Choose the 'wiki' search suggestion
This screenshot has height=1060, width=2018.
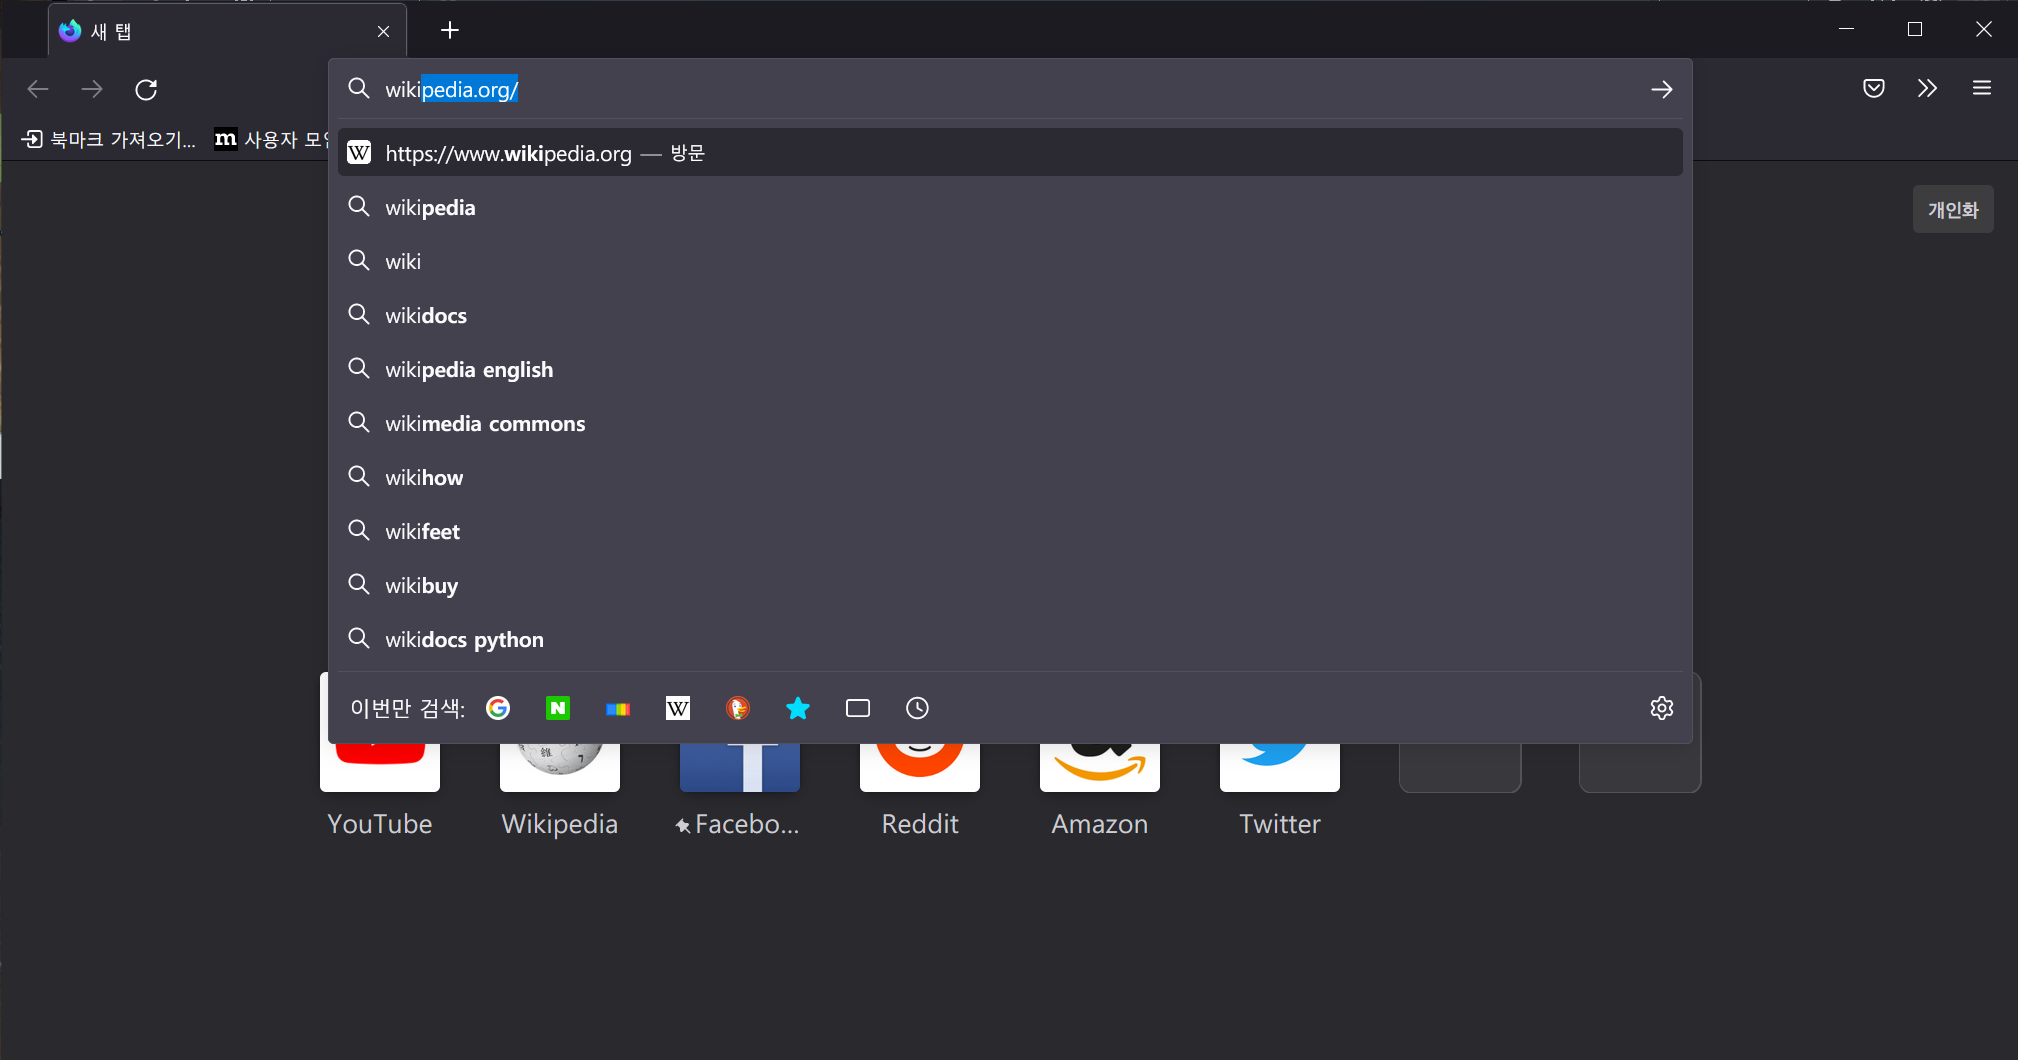click(x=1010, y=261)
